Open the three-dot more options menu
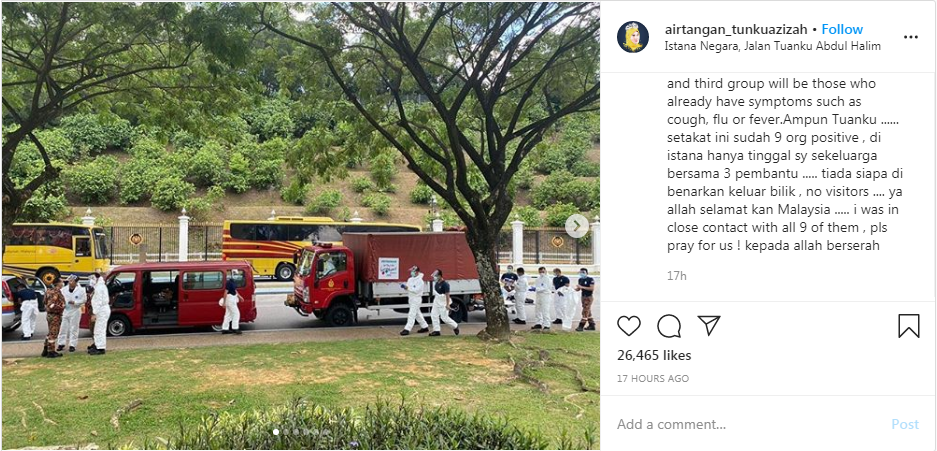 point(910,37)
